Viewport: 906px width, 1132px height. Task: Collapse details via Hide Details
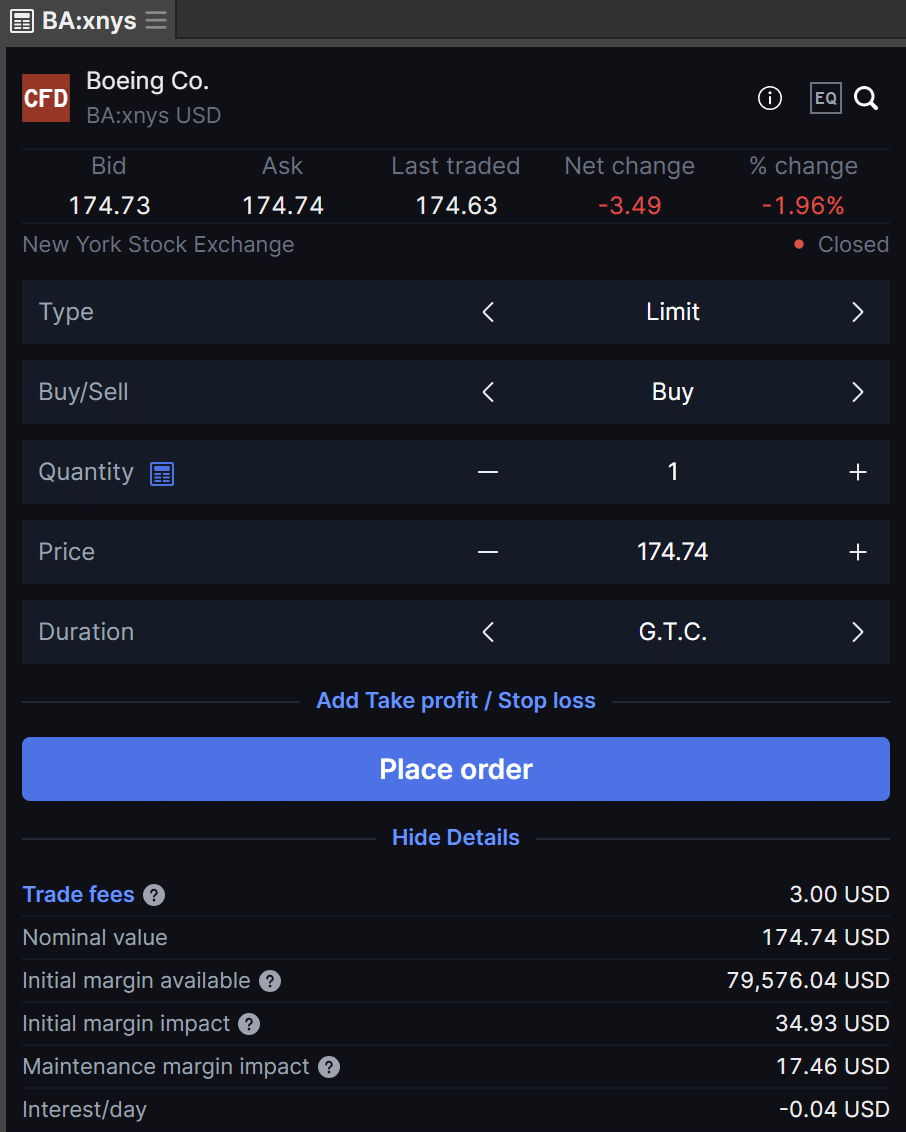click(x=456, y=837)
